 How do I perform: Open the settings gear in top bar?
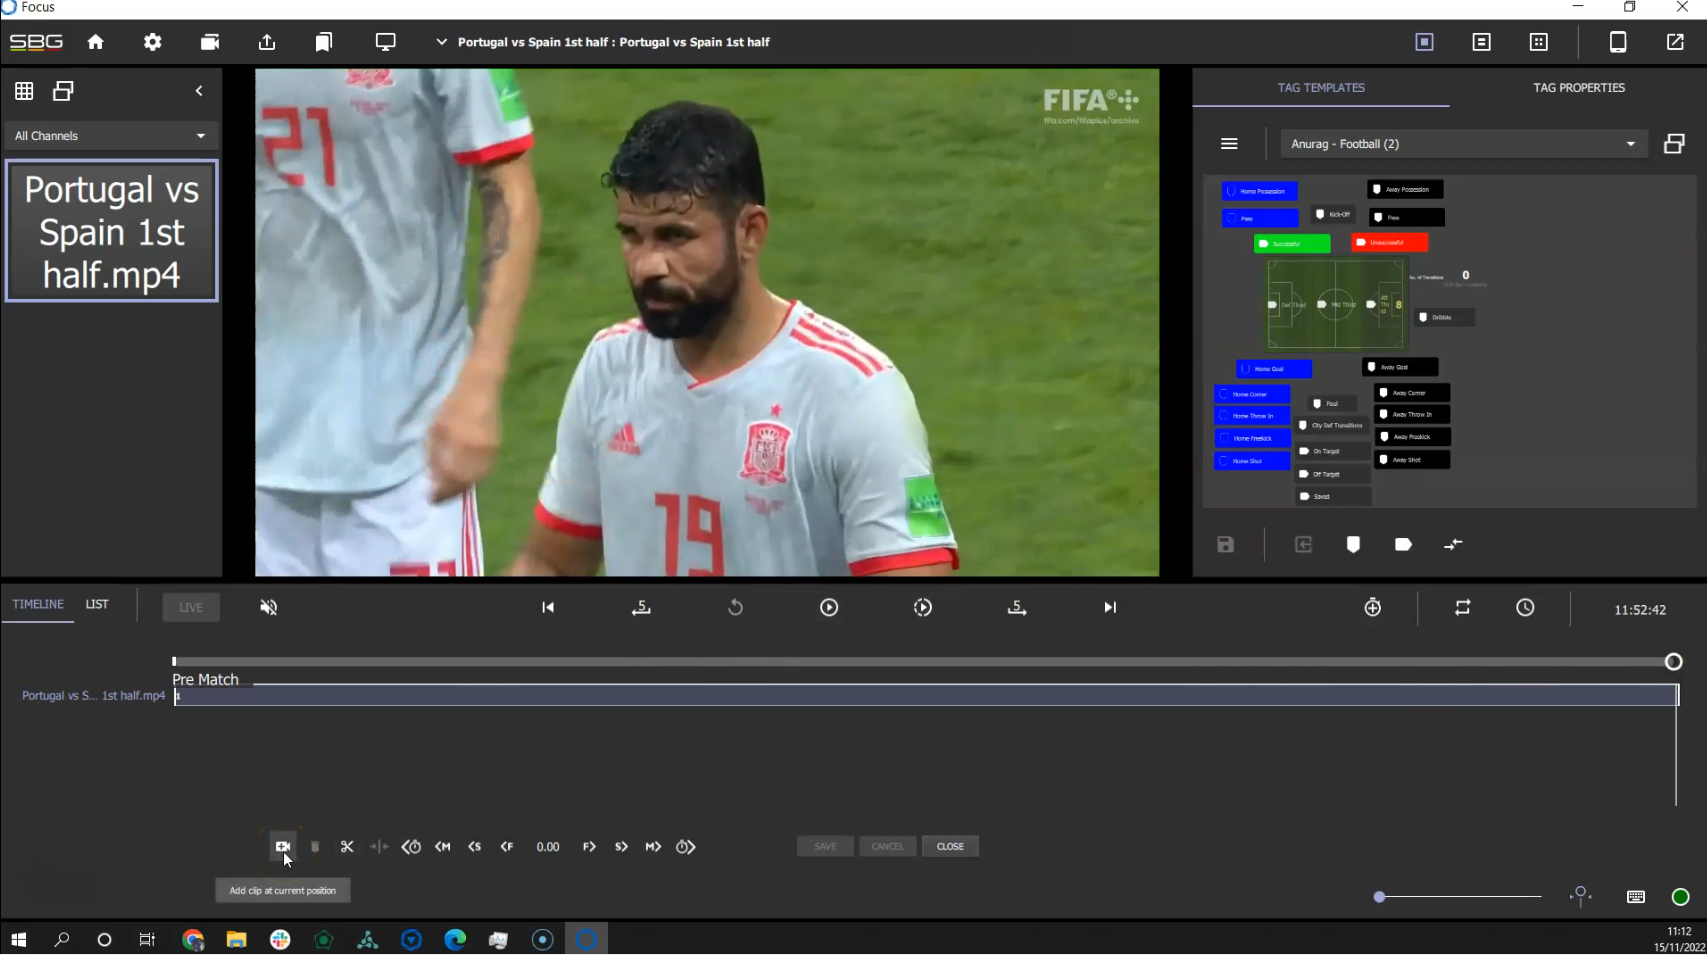[x=152, y=42]
